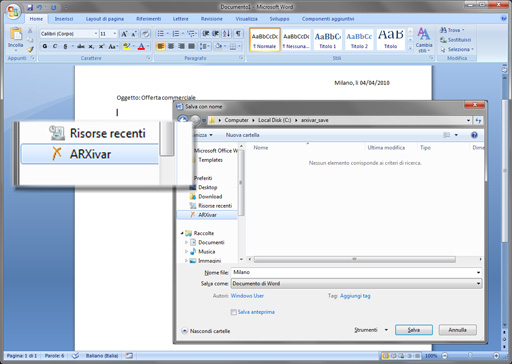This screenshot has height=364, width=512.
Task: Expand the Musica tree node
Action: point(186,252)
